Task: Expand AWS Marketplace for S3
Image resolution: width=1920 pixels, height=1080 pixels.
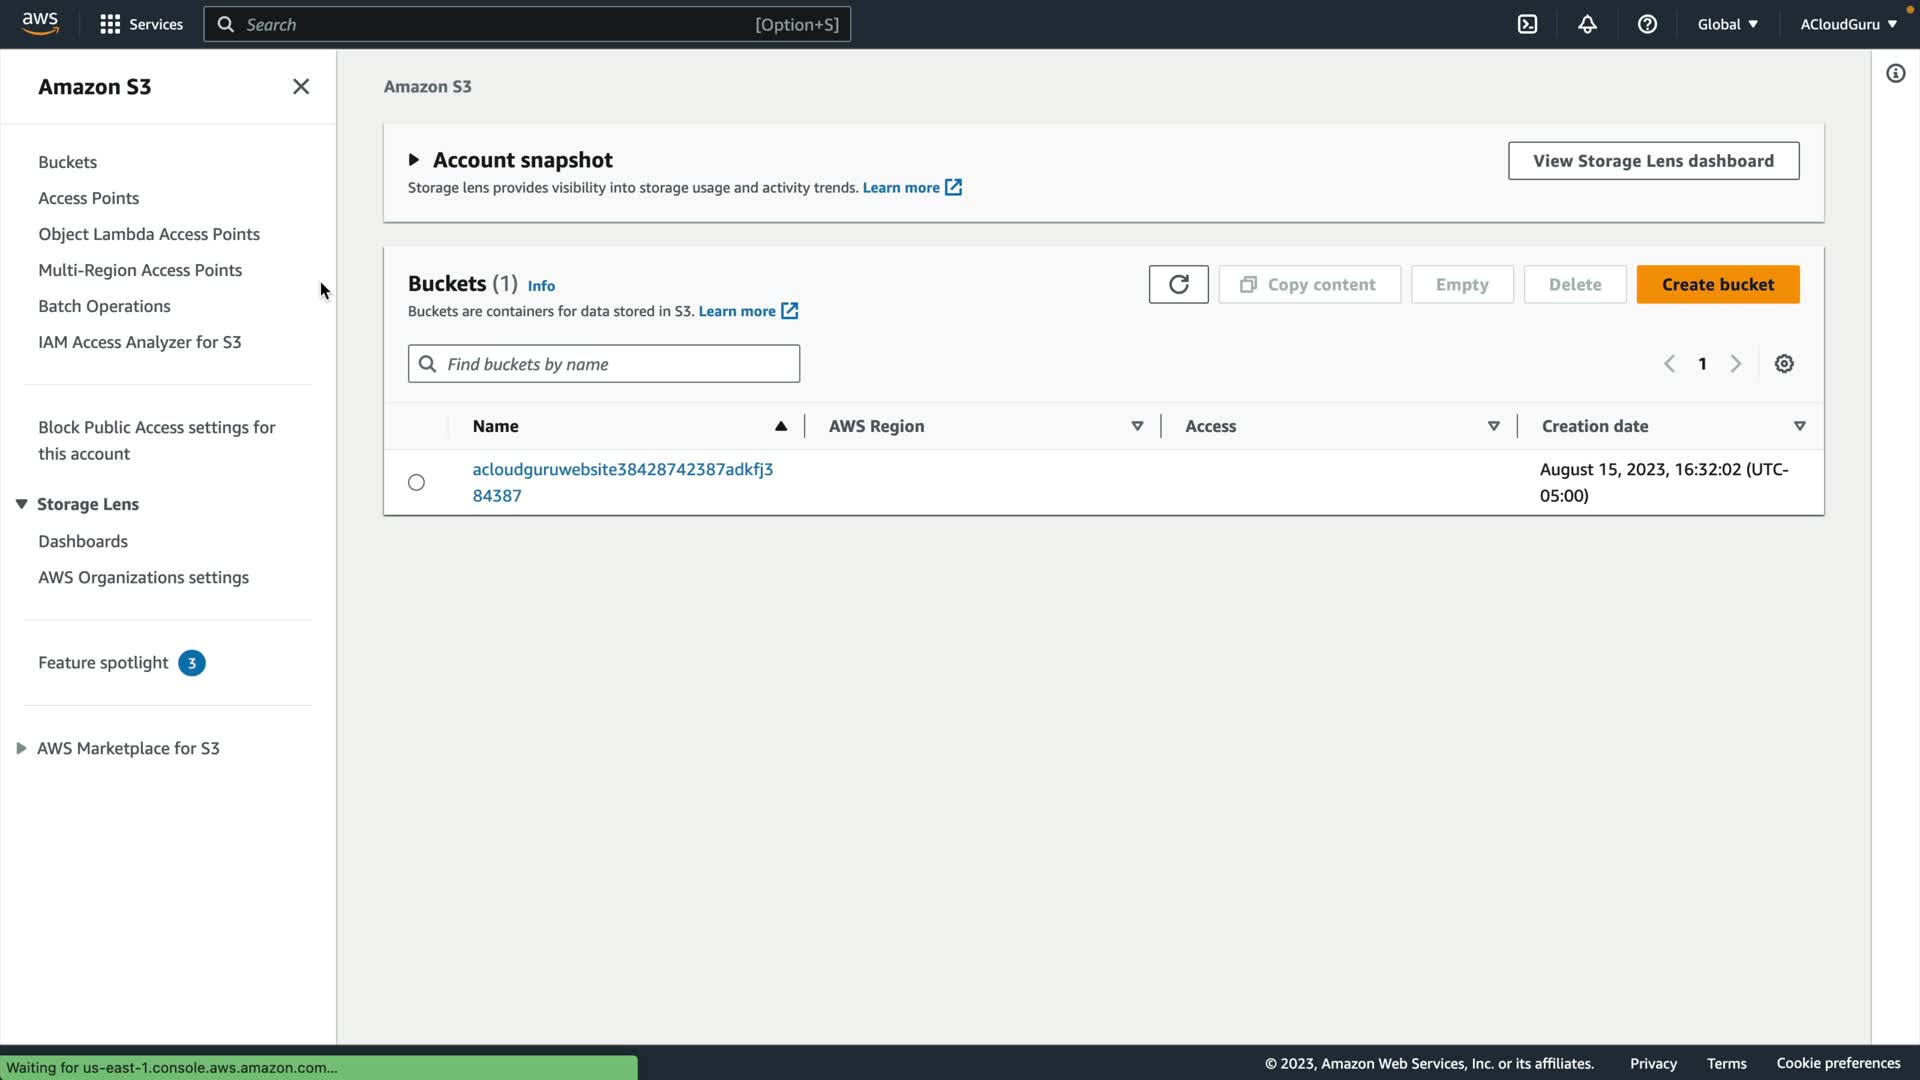Action: pos(21,748)
